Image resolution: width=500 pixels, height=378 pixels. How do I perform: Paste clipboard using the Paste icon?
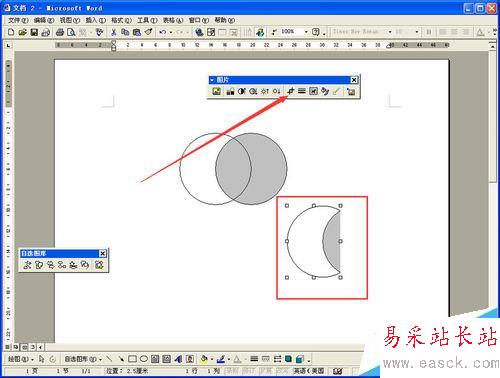click(x=137, y=32)
